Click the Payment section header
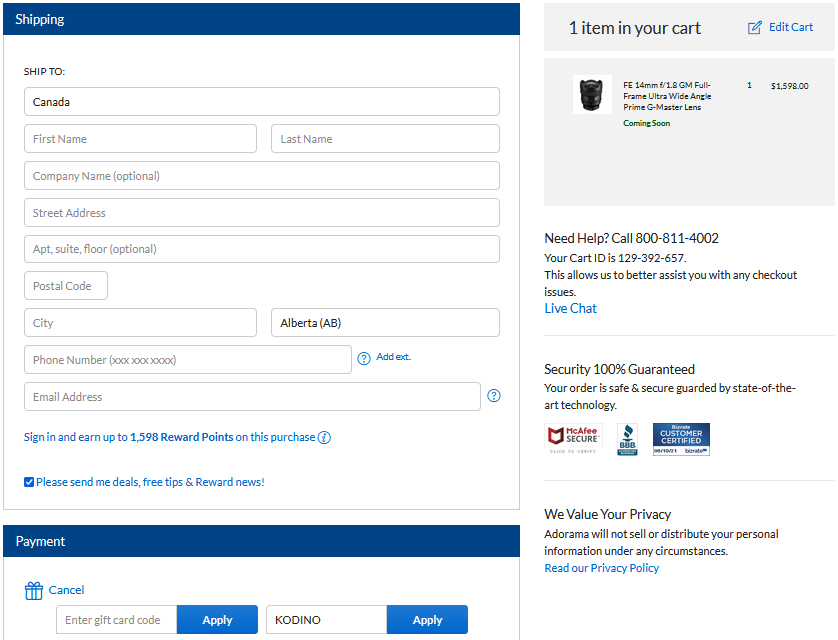The image size is (838, 640). point(261,541)
